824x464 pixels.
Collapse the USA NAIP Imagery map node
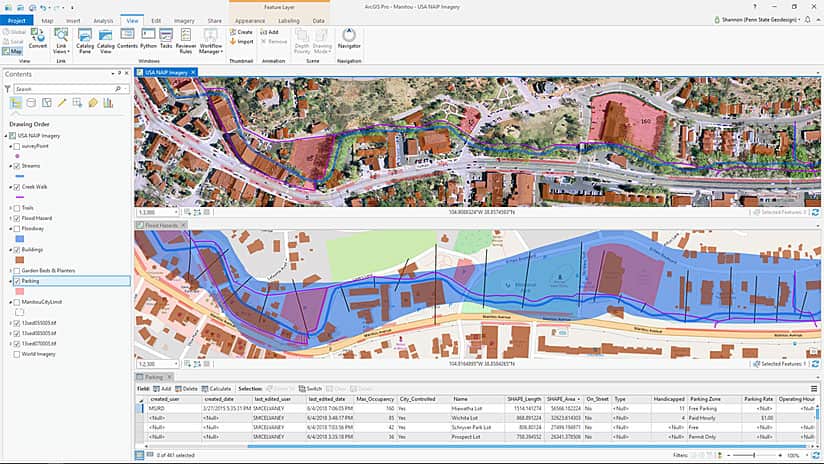tap(6, 136)
